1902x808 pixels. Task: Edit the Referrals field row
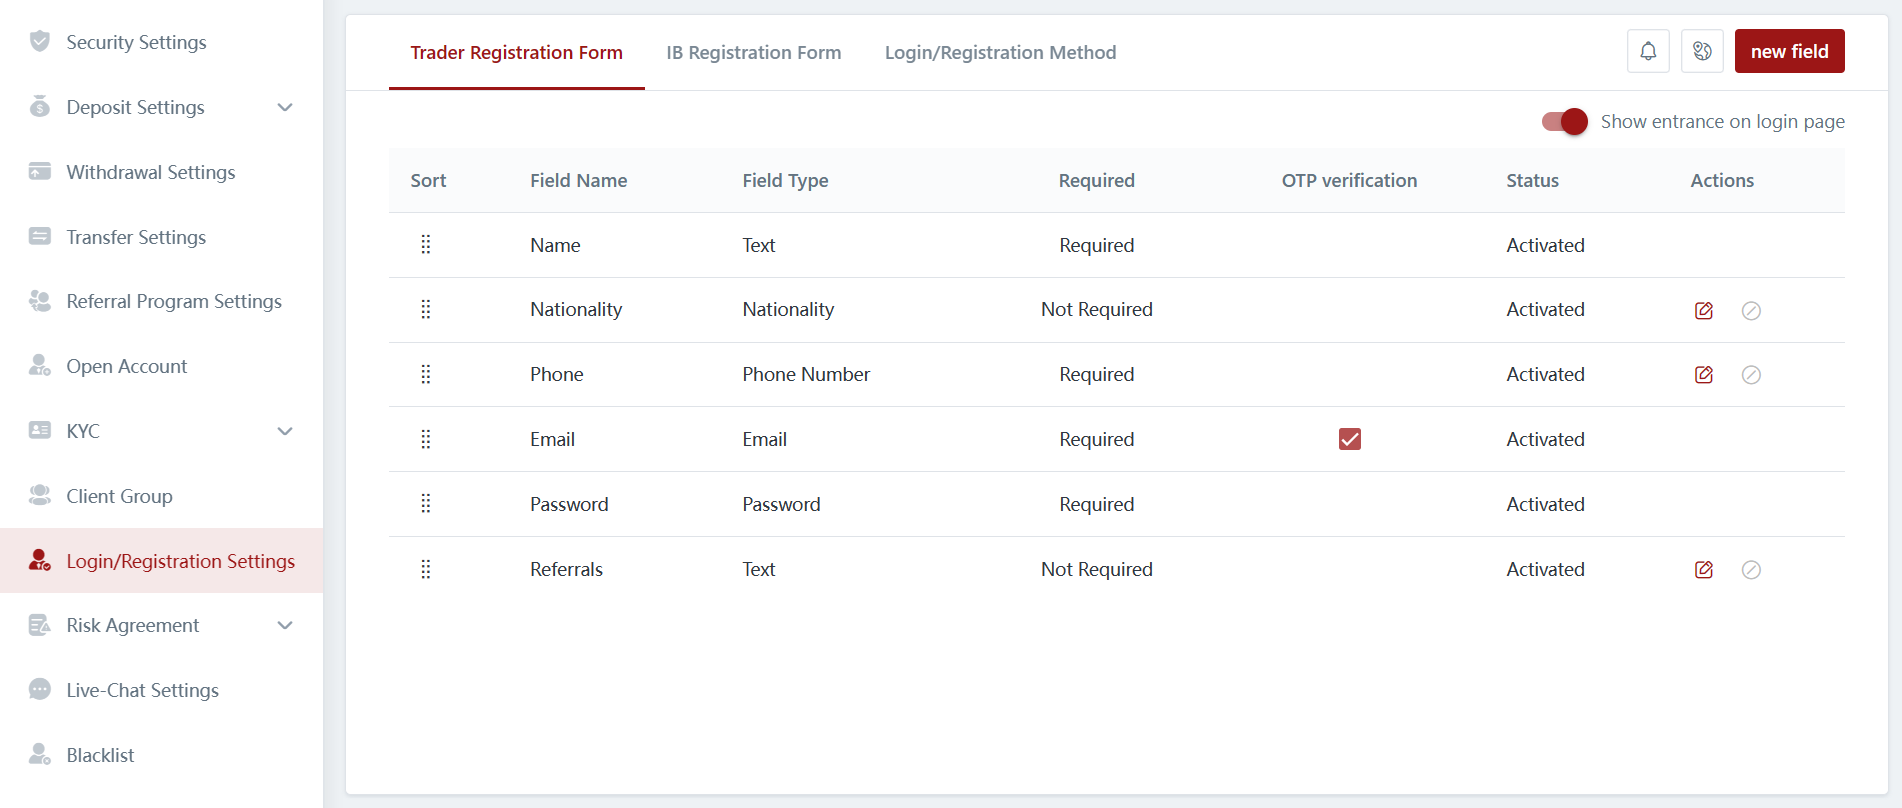[1704, 570]
